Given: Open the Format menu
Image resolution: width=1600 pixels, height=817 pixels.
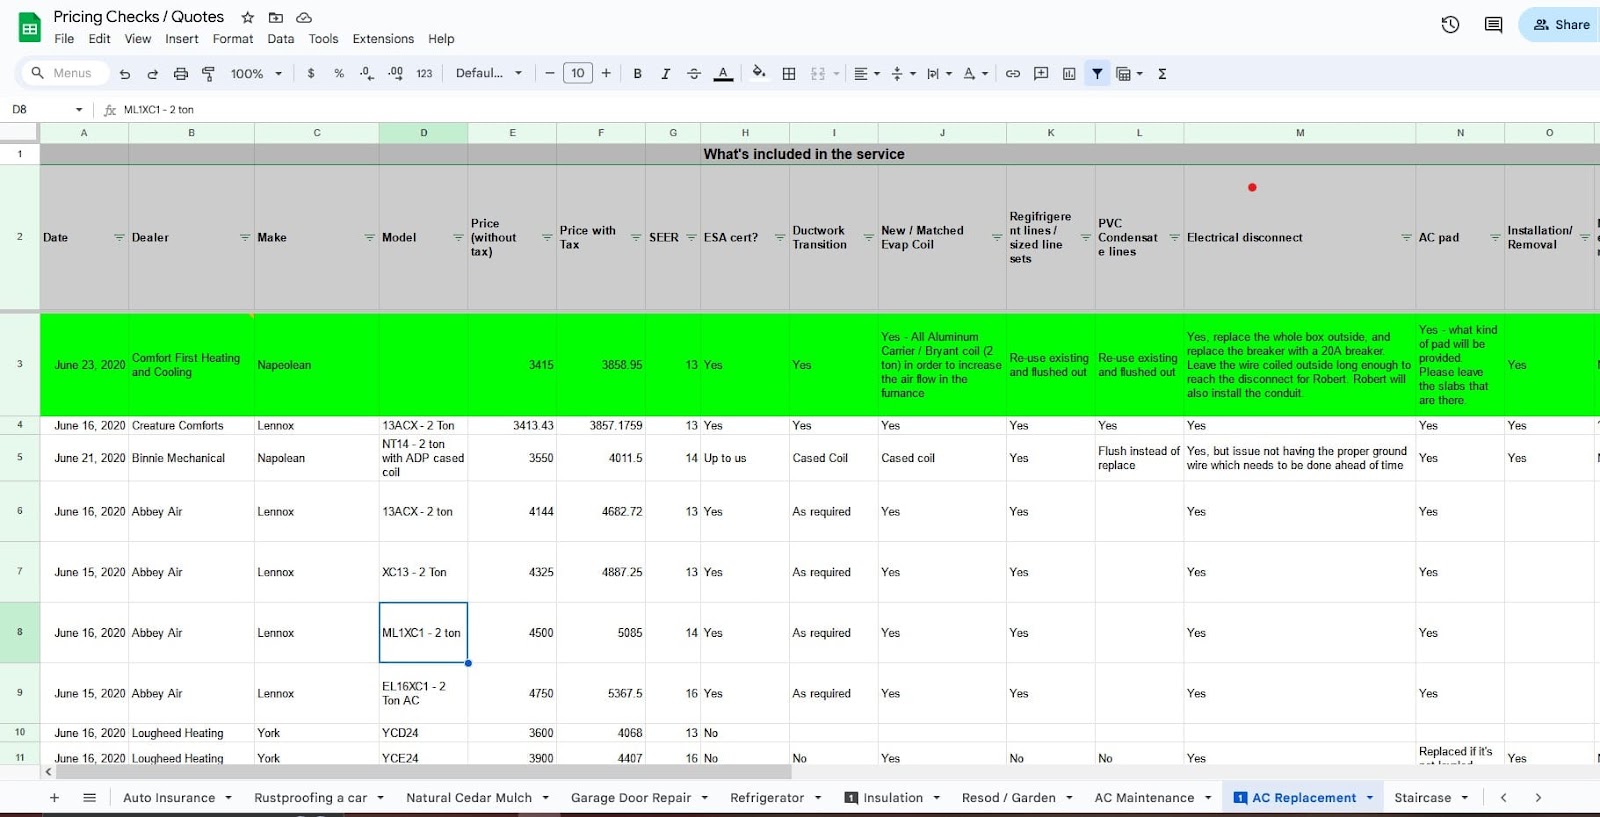Looking at the screenshot, I should [x=233, y=39].
